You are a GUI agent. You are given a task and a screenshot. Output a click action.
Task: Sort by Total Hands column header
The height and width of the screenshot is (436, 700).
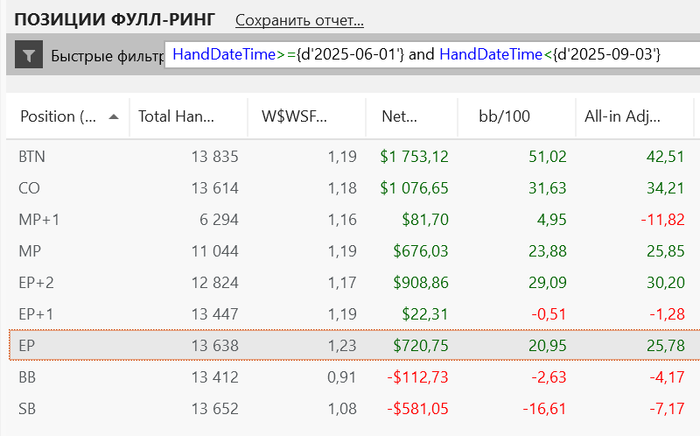point(177,117)
